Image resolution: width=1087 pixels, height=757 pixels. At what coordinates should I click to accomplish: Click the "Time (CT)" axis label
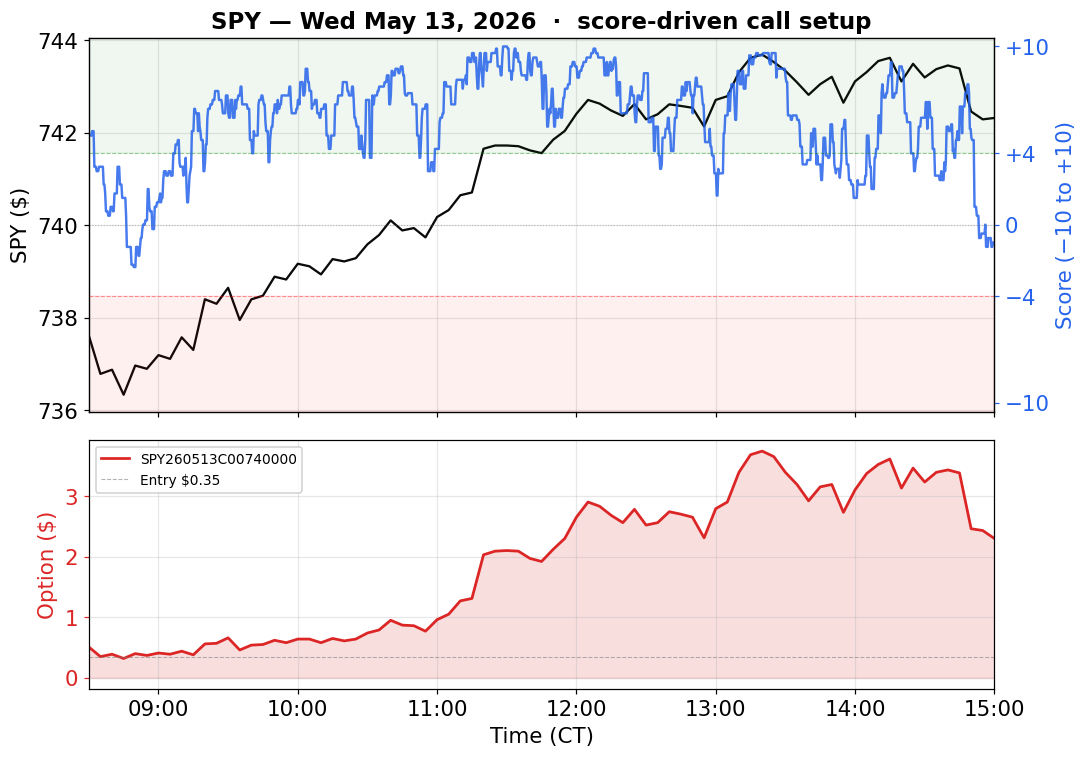coord(541,736)
